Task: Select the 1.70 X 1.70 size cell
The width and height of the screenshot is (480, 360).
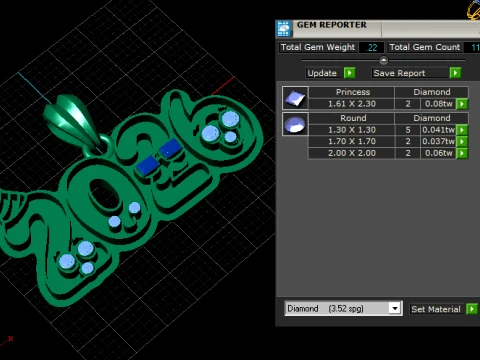Action: 352,141
